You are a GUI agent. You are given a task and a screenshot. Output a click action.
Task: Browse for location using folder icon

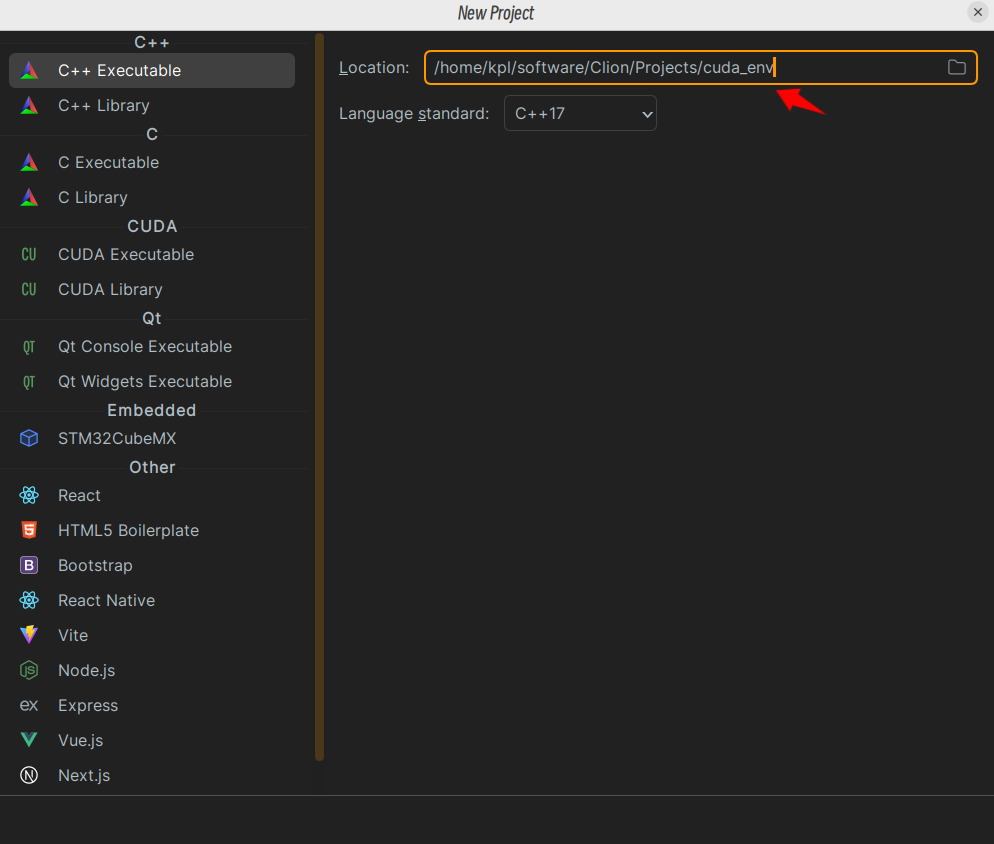[x=957, y=67]
